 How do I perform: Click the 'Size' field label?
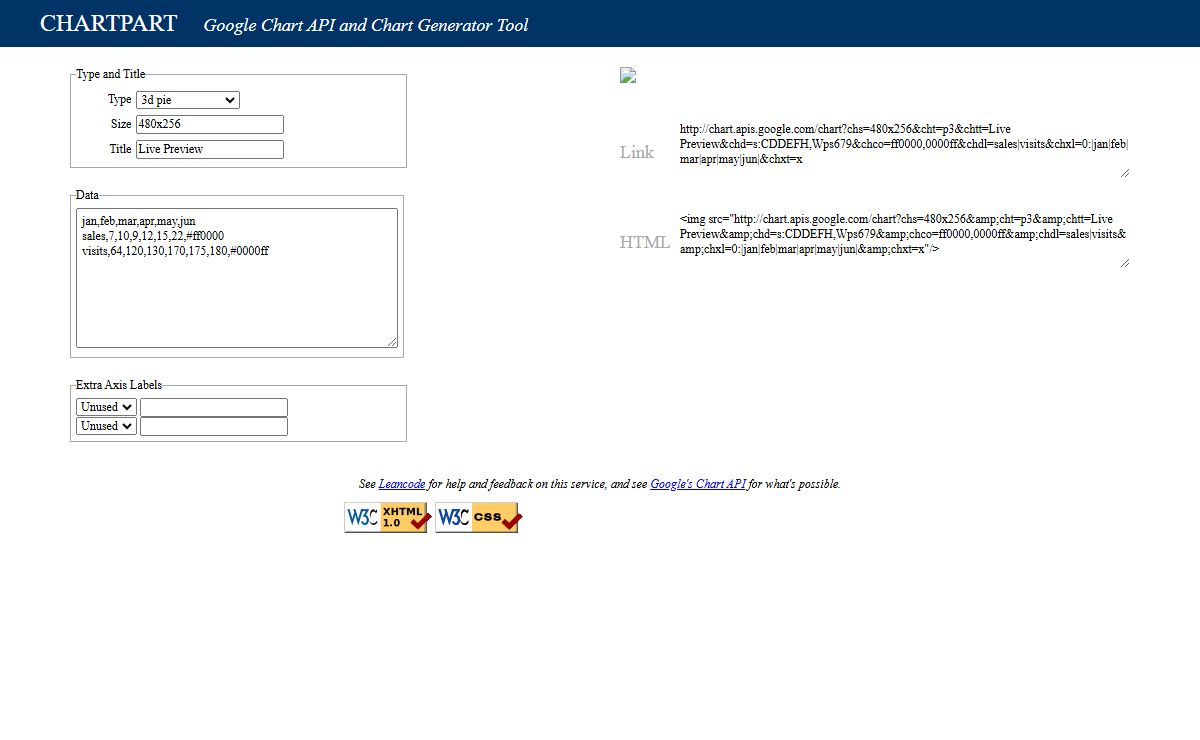pyautogui.click(x=121, y=124)
